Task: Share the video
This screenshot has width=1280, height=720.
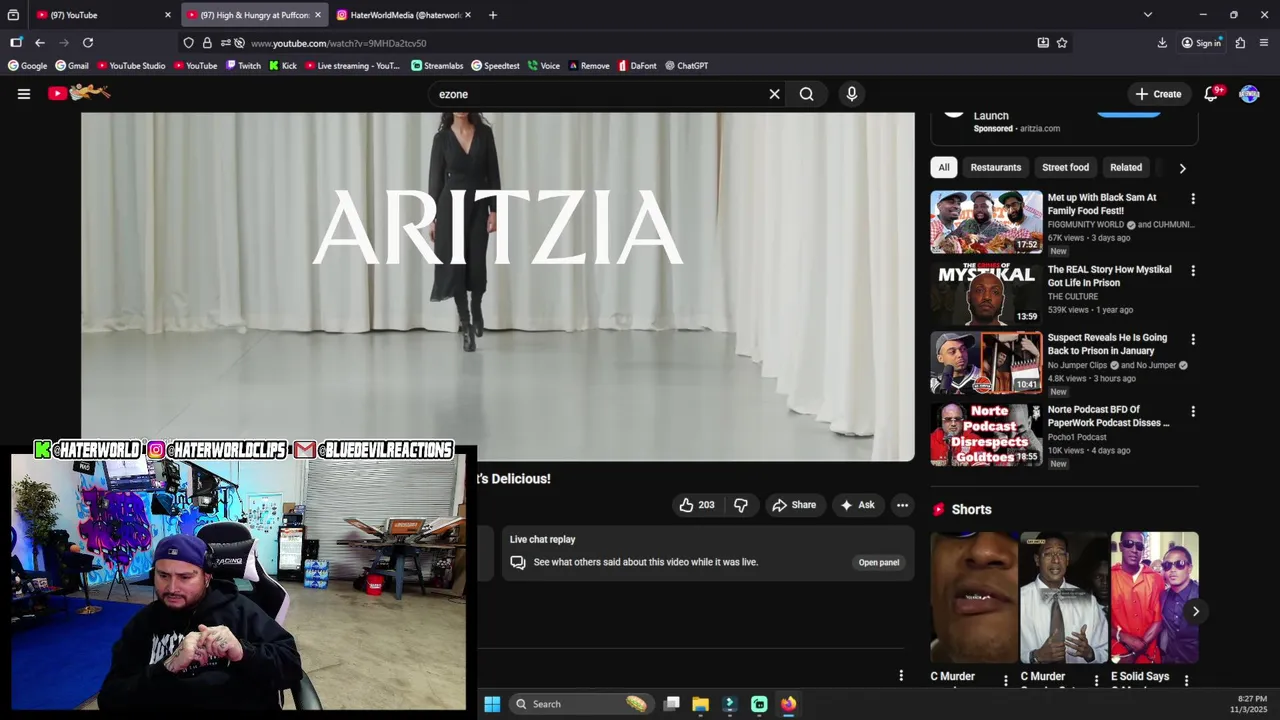Action: tap(794, 505)
